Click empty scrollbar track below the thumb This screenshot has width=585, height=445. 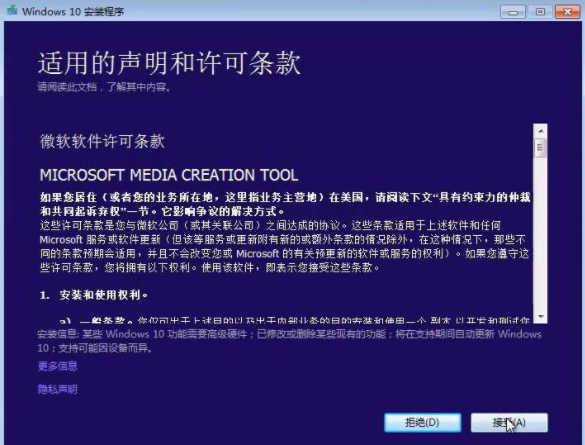[540, 234]
